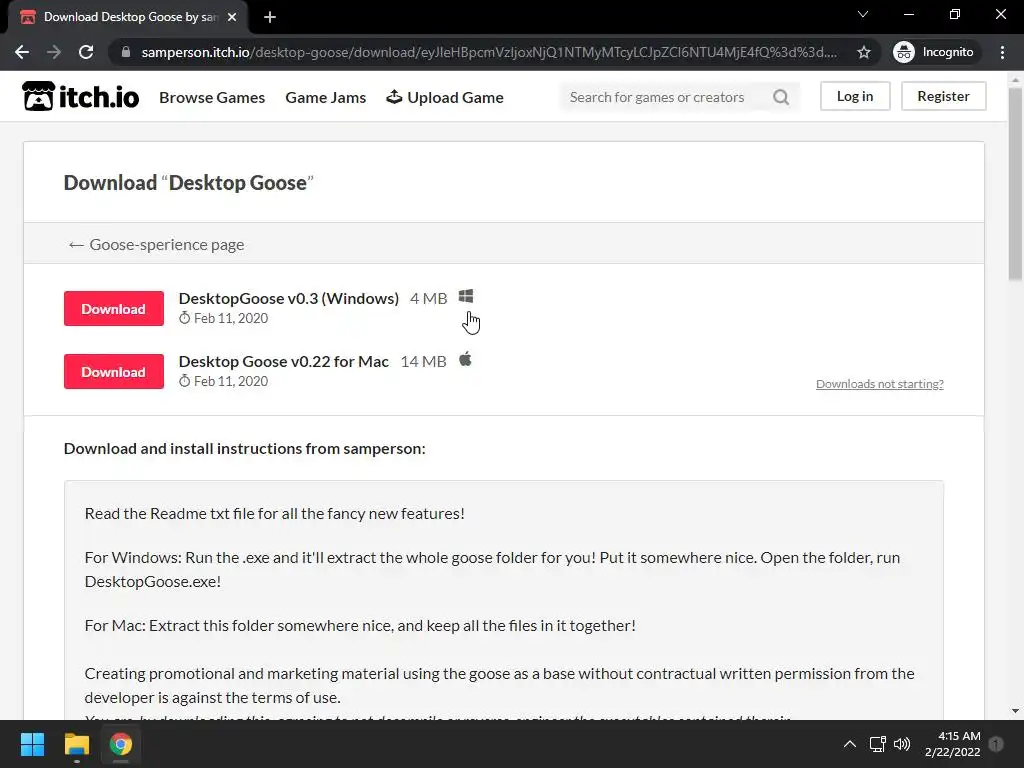Open Browse Games

pos(212,97)
